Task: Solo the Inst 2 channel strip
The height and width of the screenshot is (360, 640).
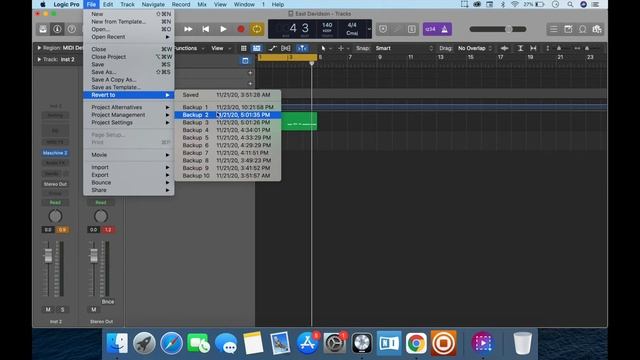Action: 62,309
